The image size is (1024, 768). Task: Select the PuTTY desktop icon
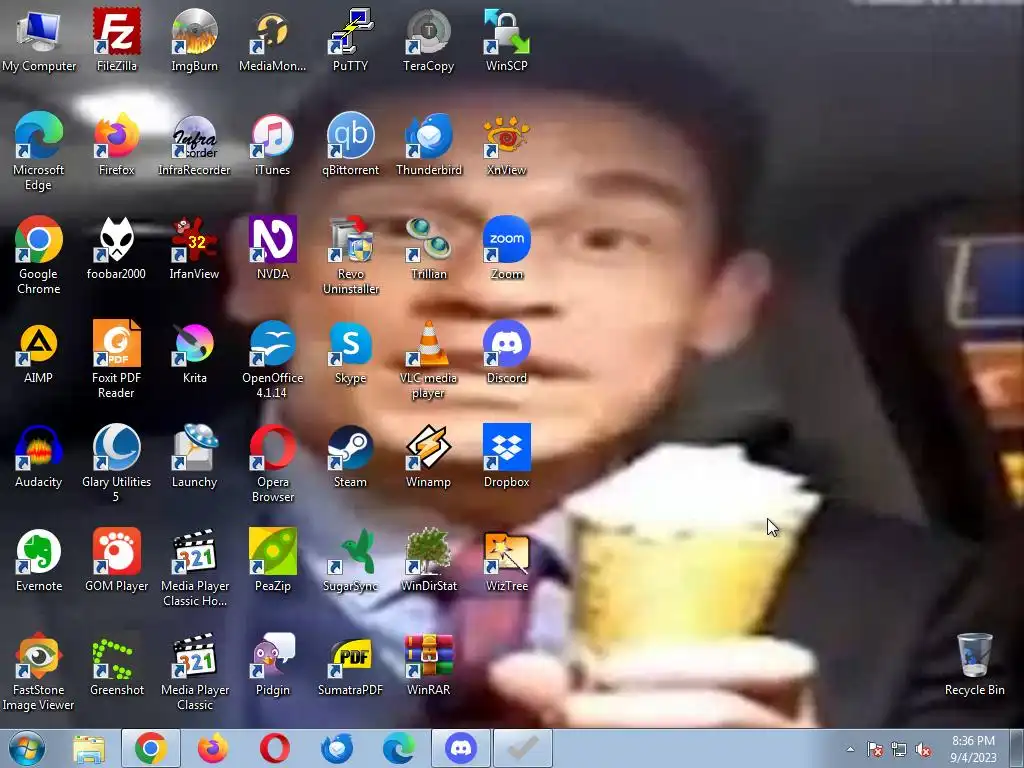click(x=351, y=39)
